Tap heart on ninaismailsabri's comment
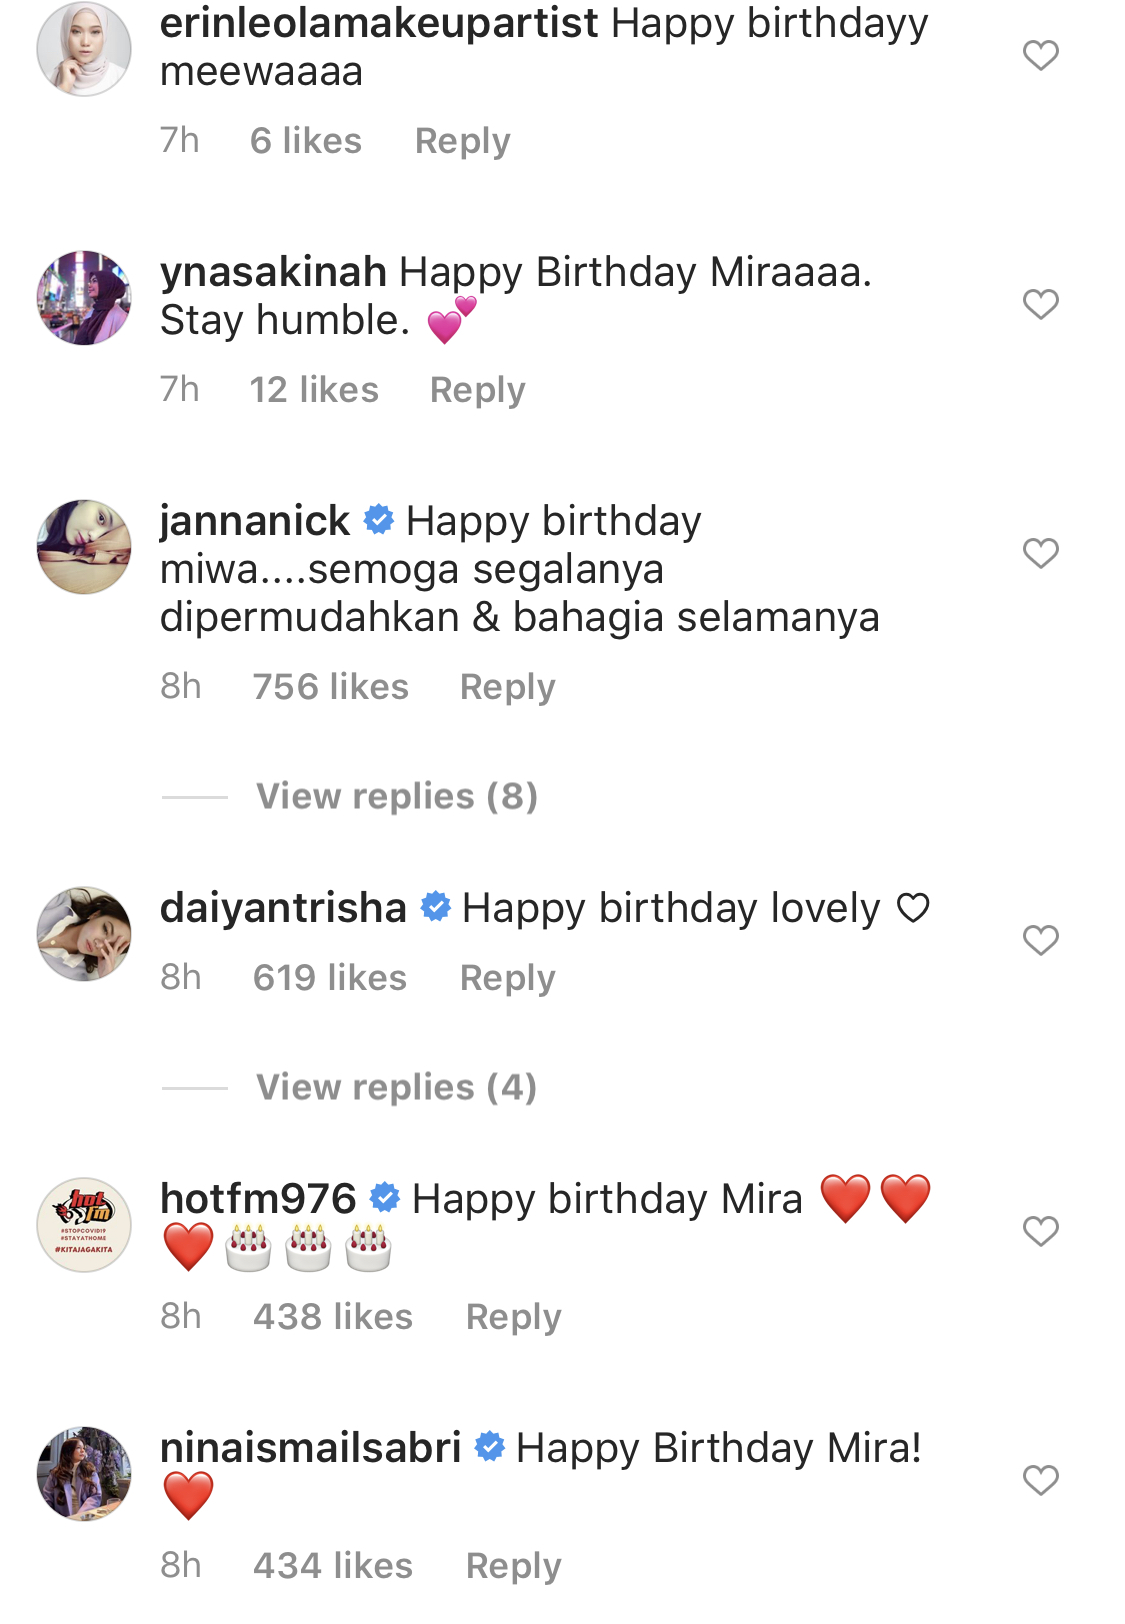Image resolution: width=1125 pixels, height=1624 pixels. pos(1040,1480)
